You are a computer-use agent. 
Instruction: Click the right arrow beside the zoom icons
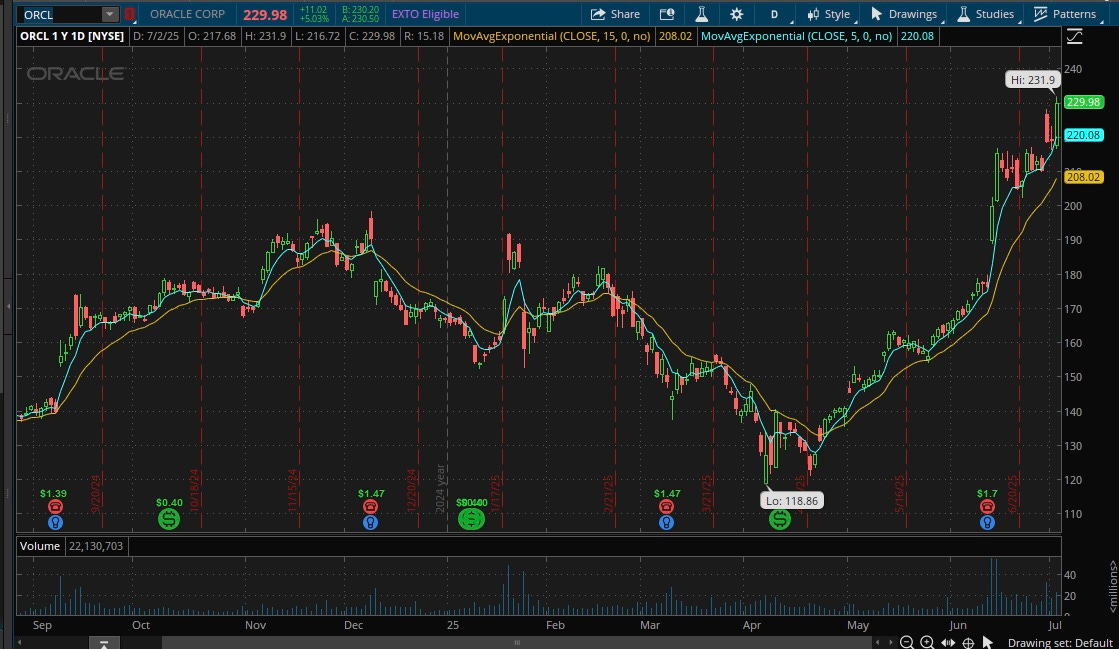pyautogui.click(x=890, y=643)
